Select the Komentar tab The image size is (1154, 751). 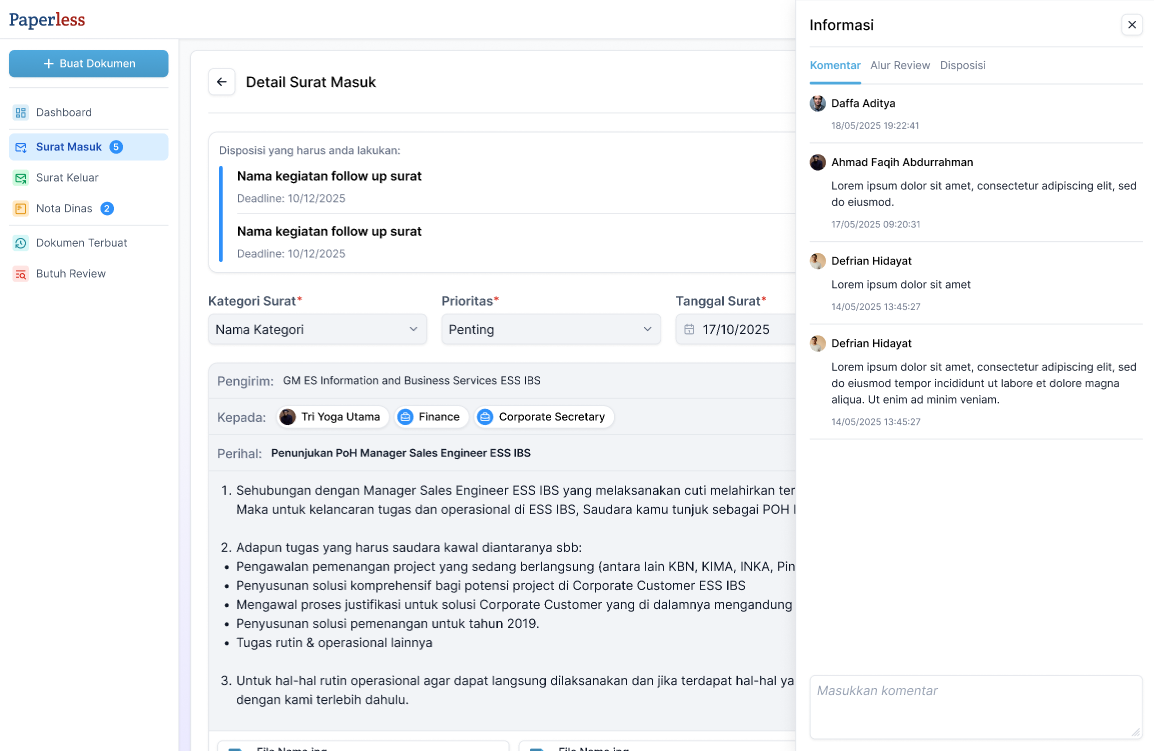(835, 66)
